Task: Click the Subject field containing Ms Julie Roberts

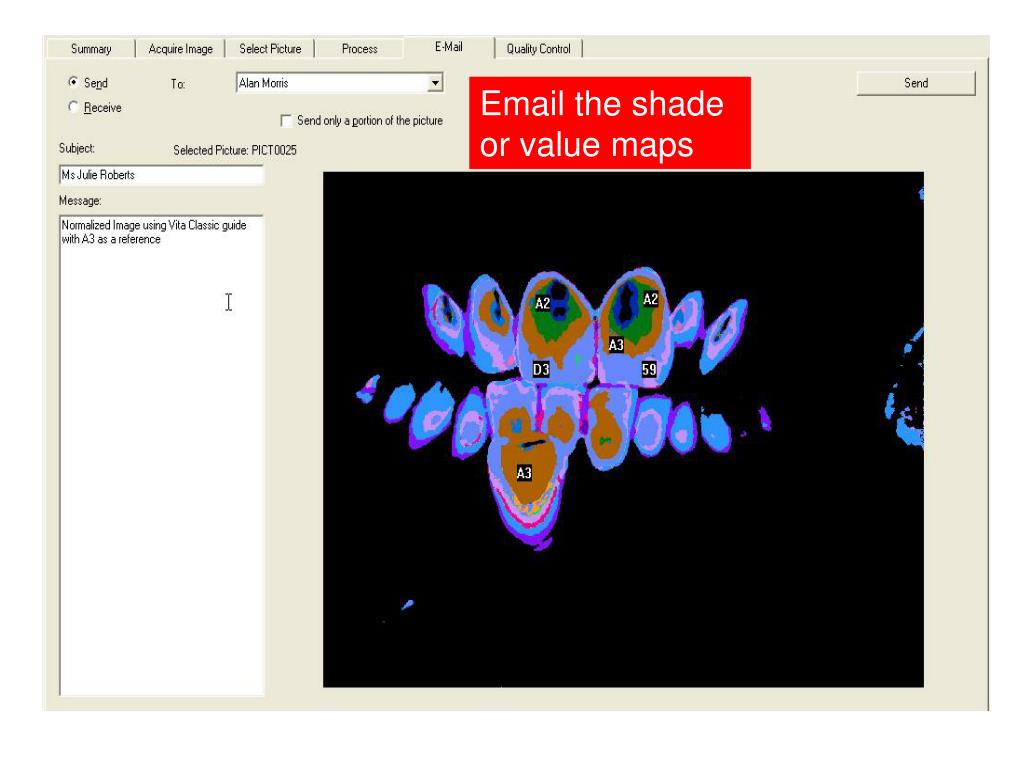Action: [161, 175]
